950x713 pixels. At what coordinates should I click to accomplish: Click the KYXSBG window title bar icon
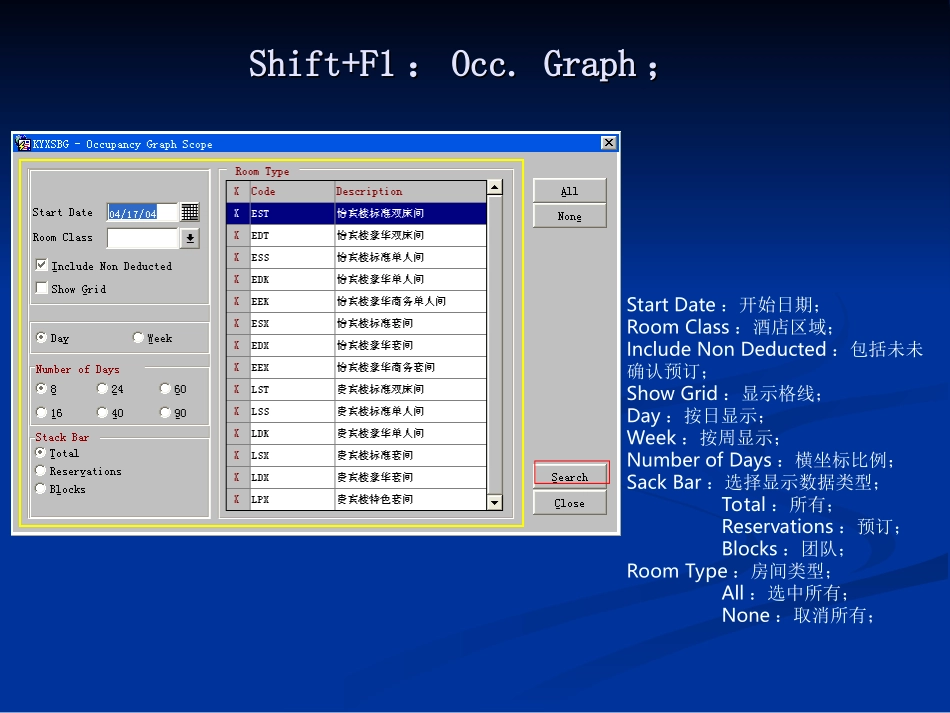click(23, 144)
